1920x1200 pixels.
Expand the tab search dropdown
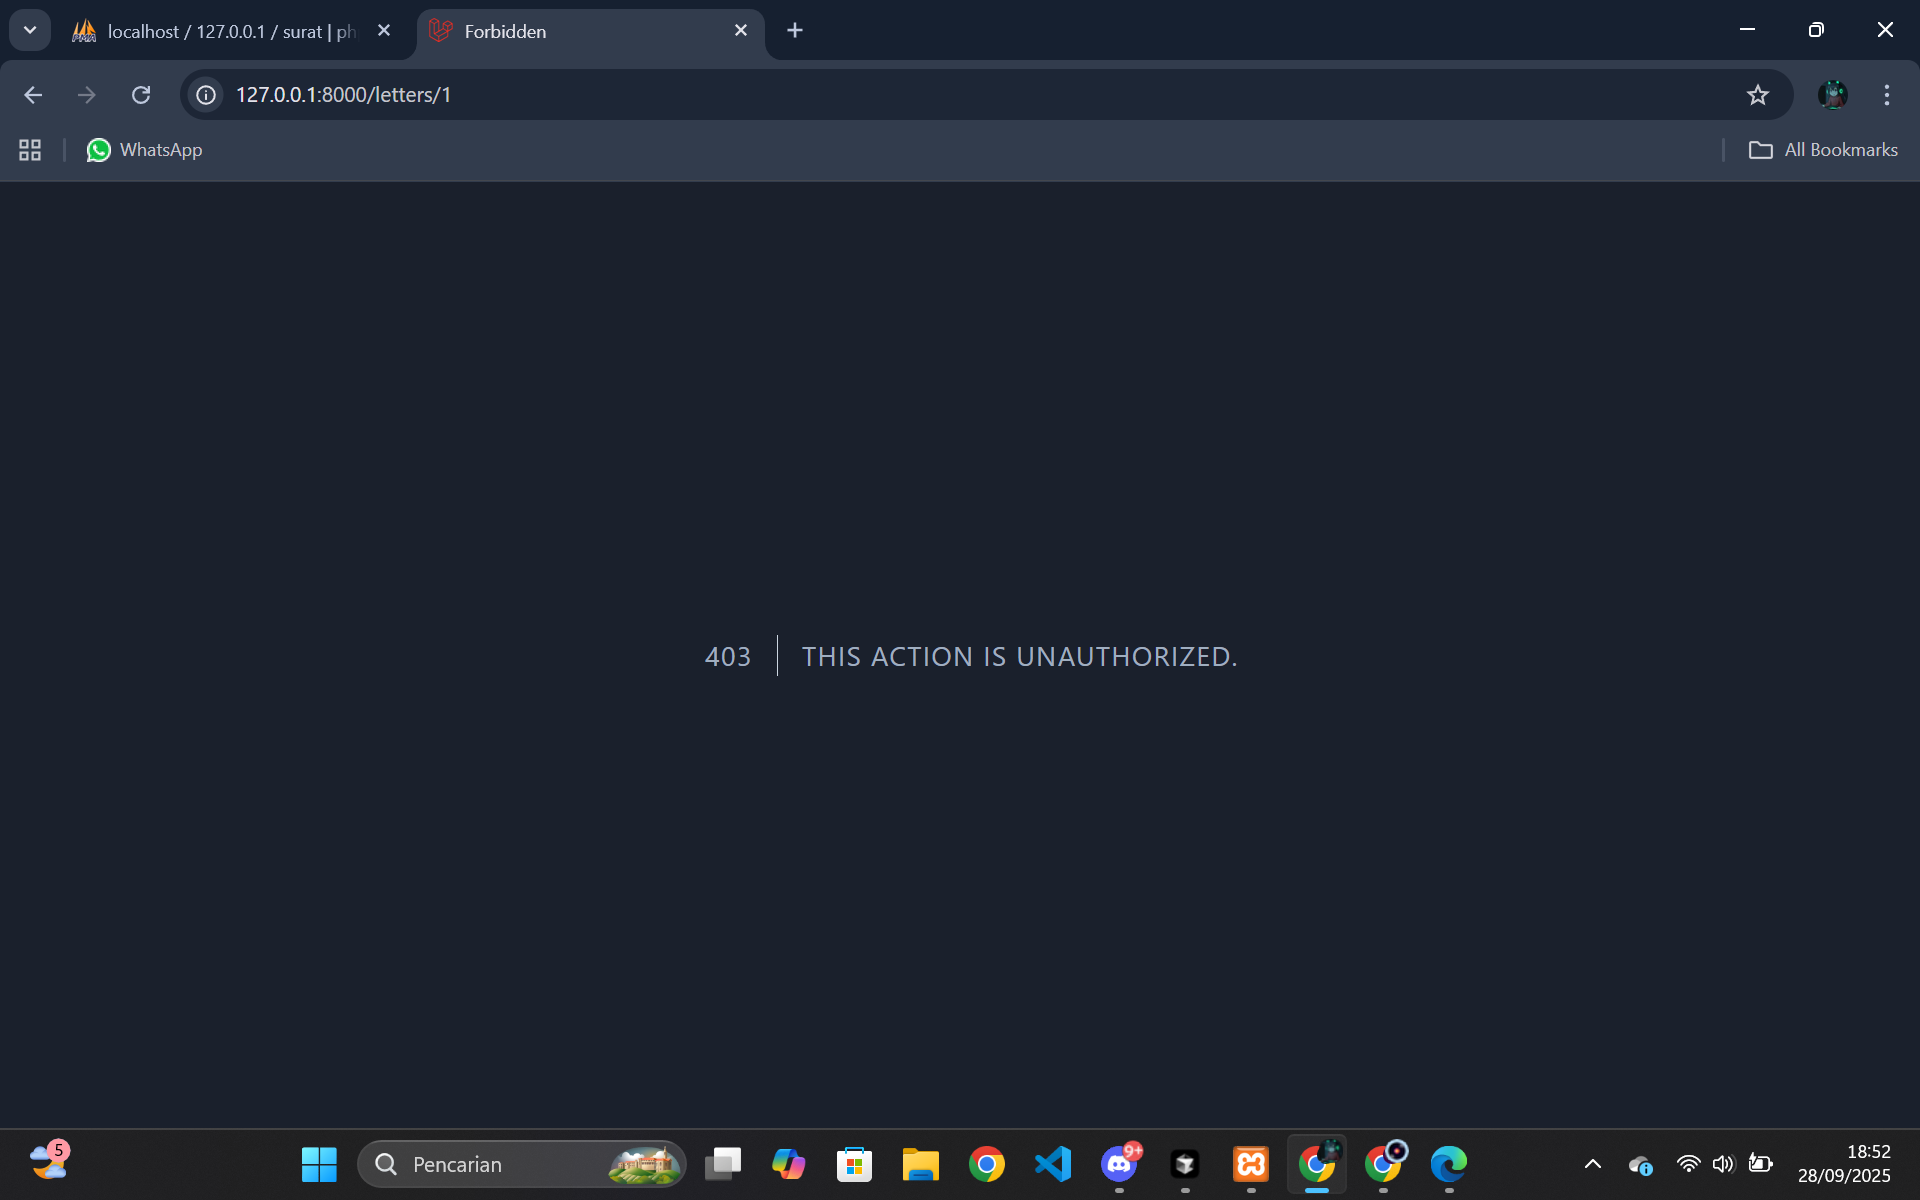point(30,30)
